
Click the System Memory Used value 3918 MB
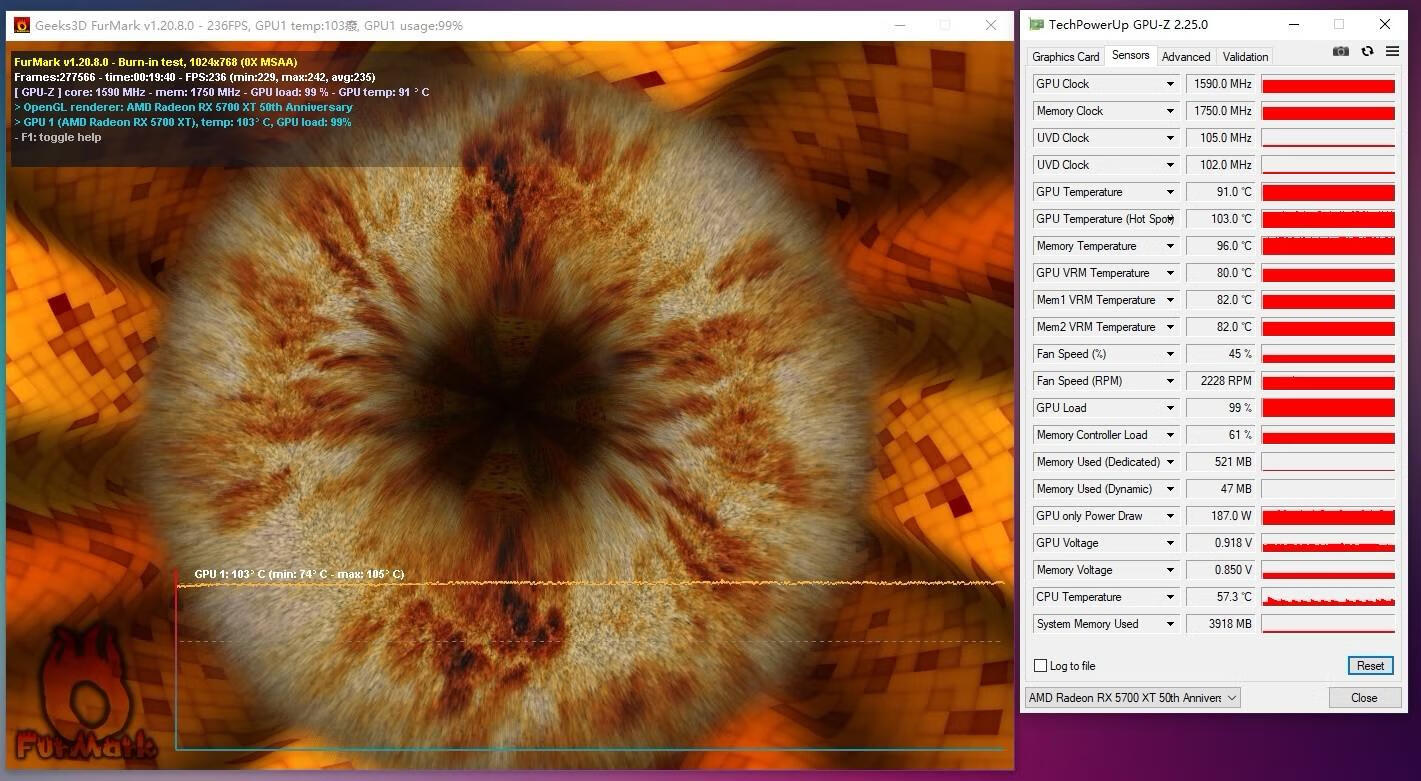[x=1221, y=624]
